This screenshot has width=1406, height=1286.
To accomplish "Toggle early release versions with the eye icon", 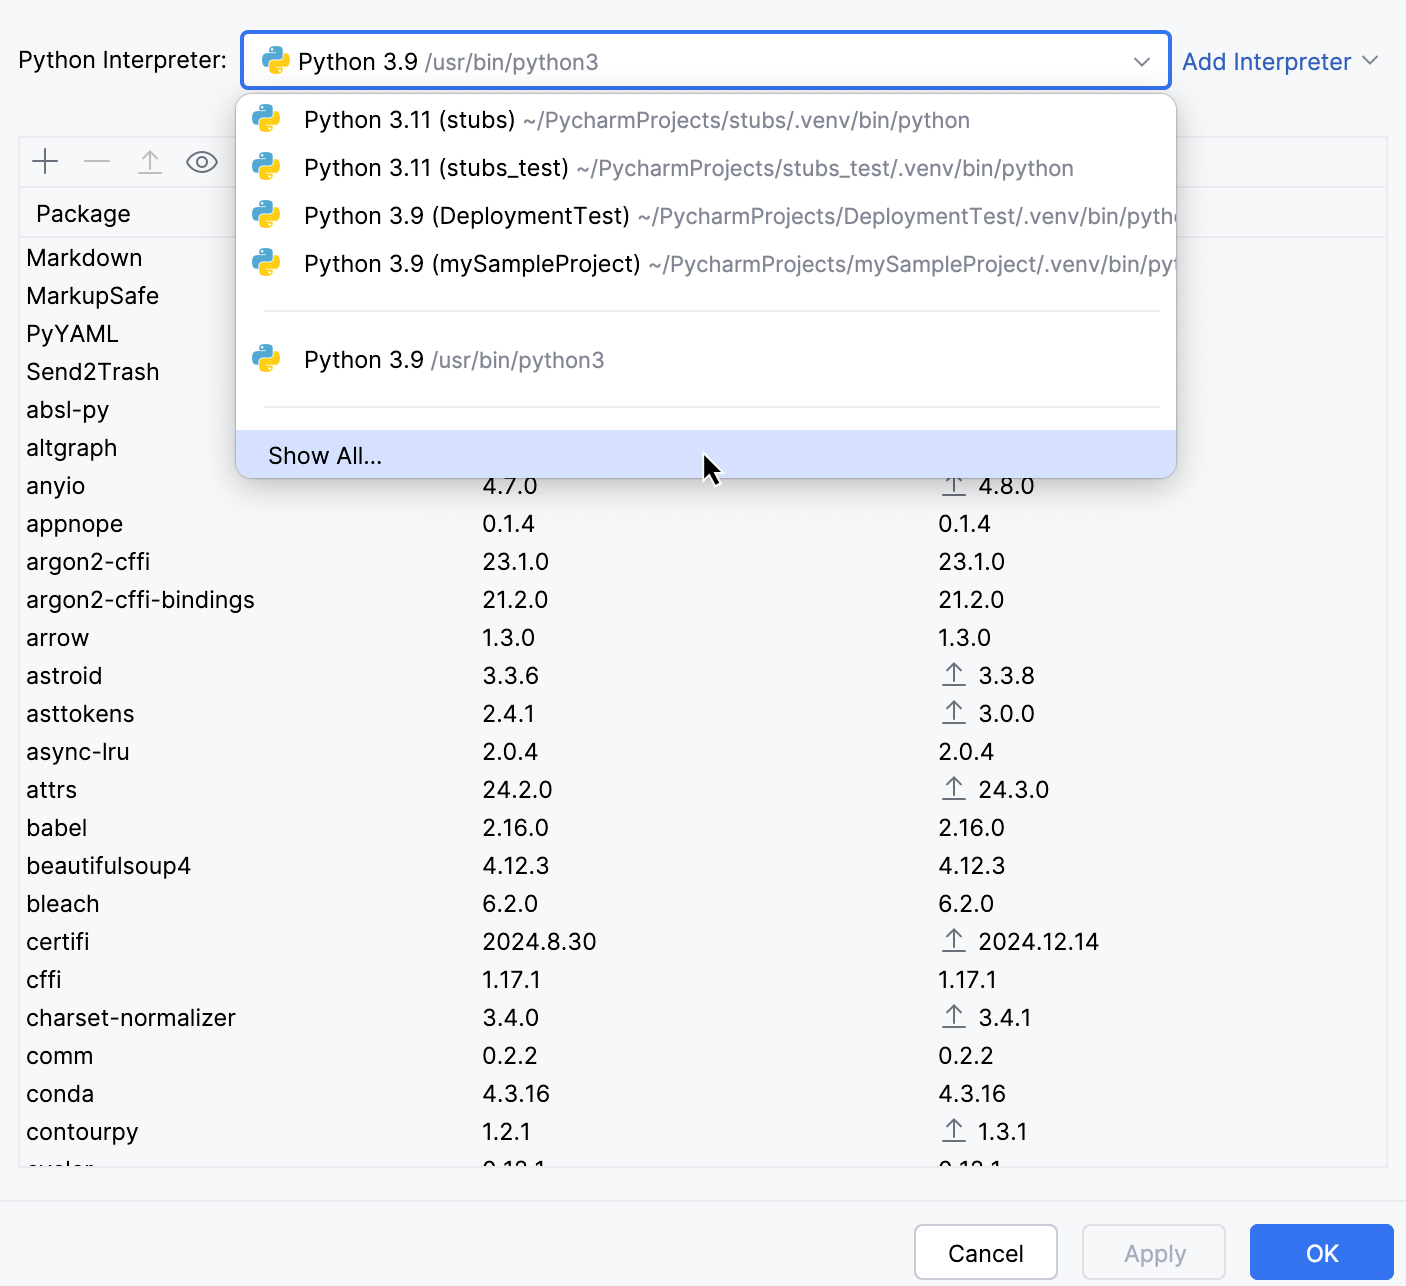I will [x=202, y=161].
